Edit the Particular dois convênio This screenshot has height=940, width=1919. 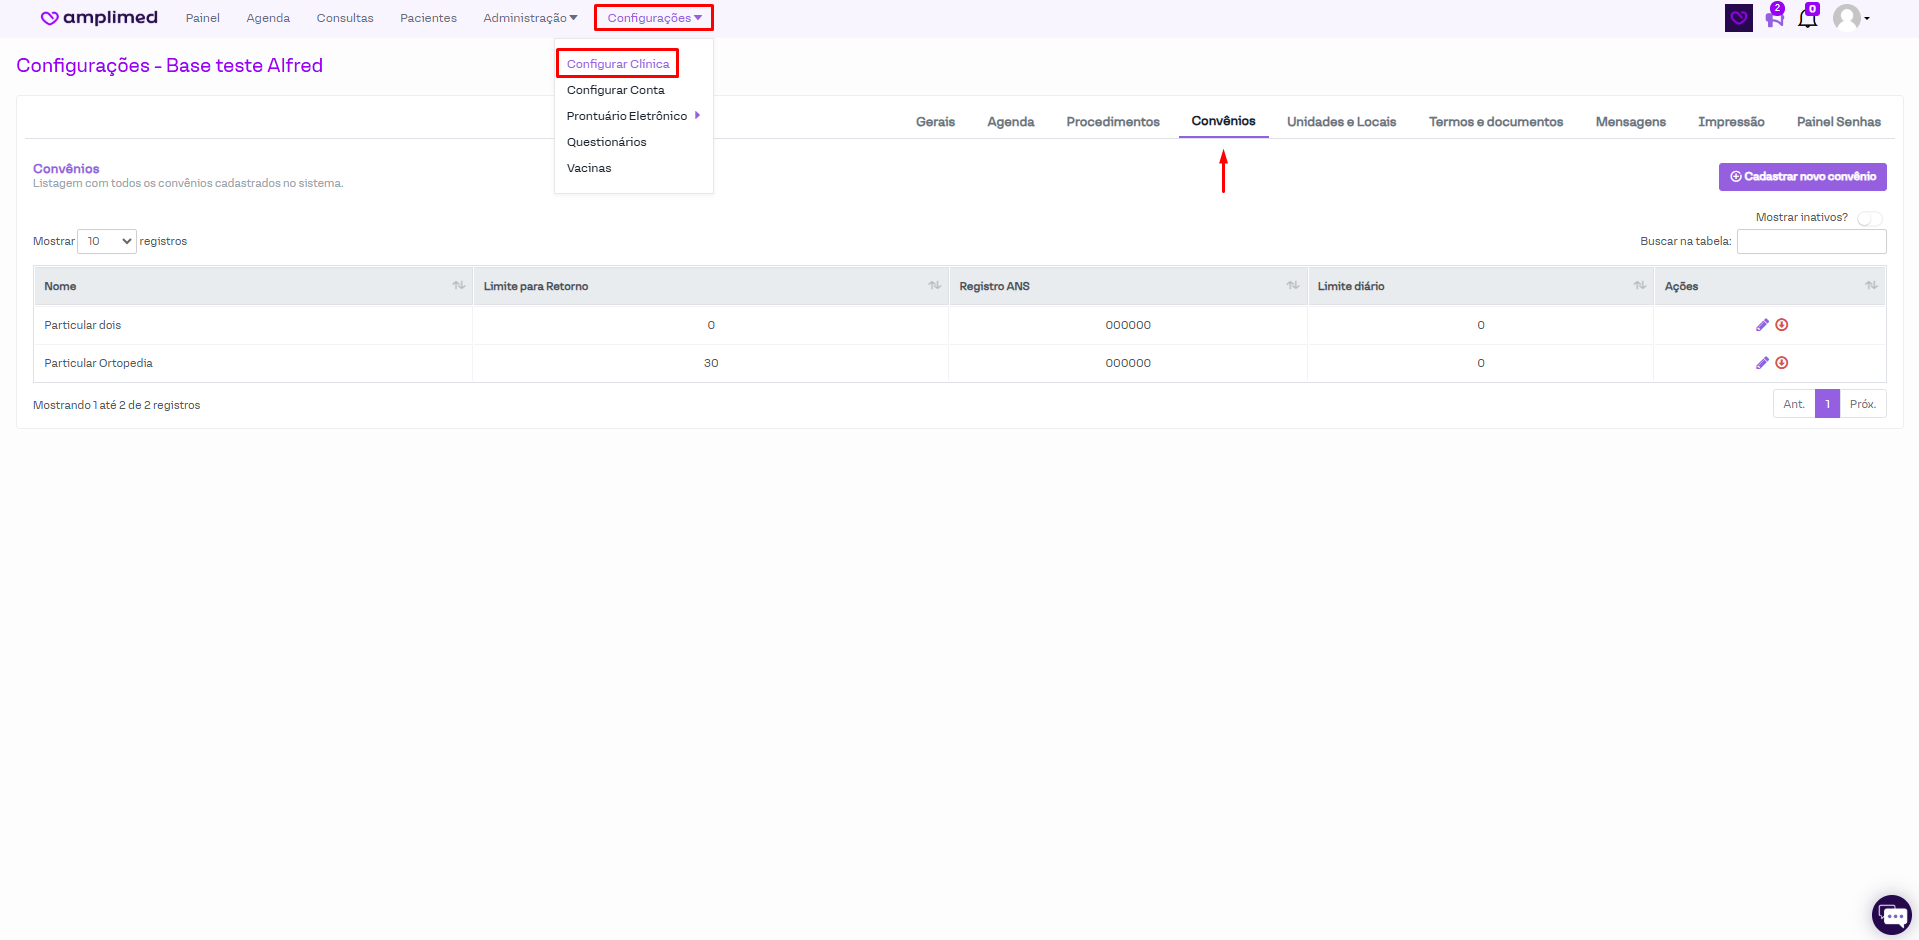pyautogui.click(x=1762, y=325)
